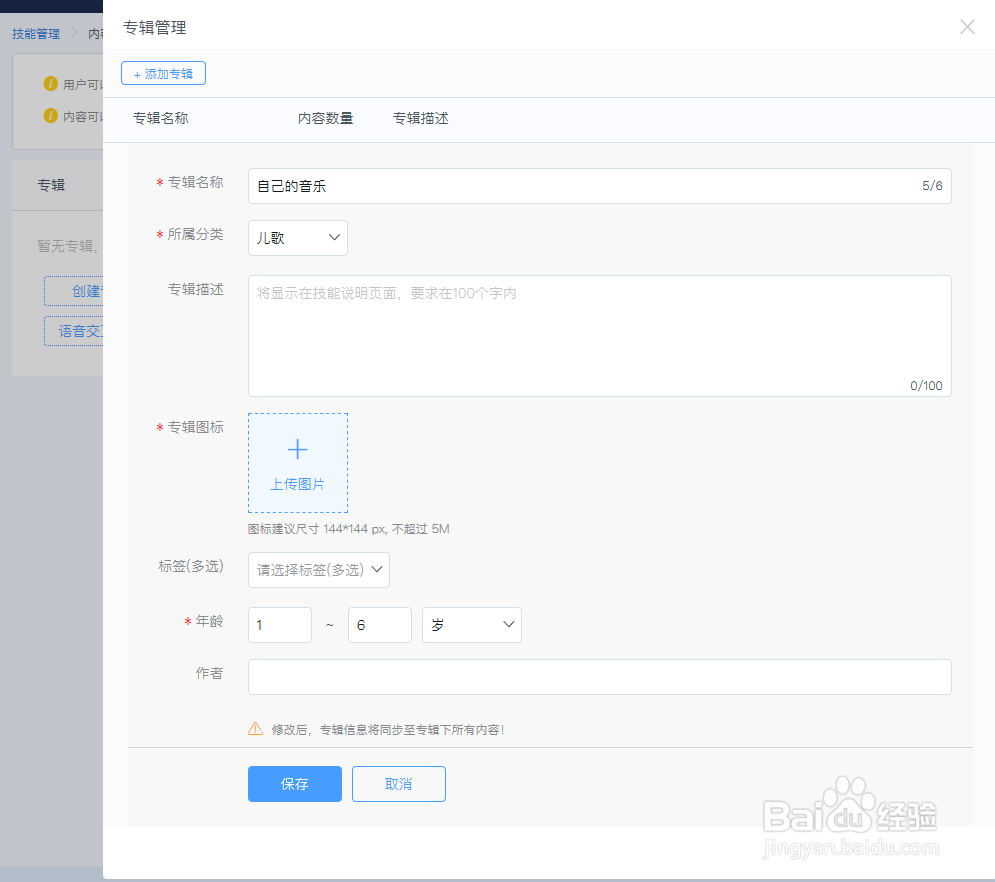Click the chevron on the 岁 unit selector
The image size is (995, 882).
[508, 624]
